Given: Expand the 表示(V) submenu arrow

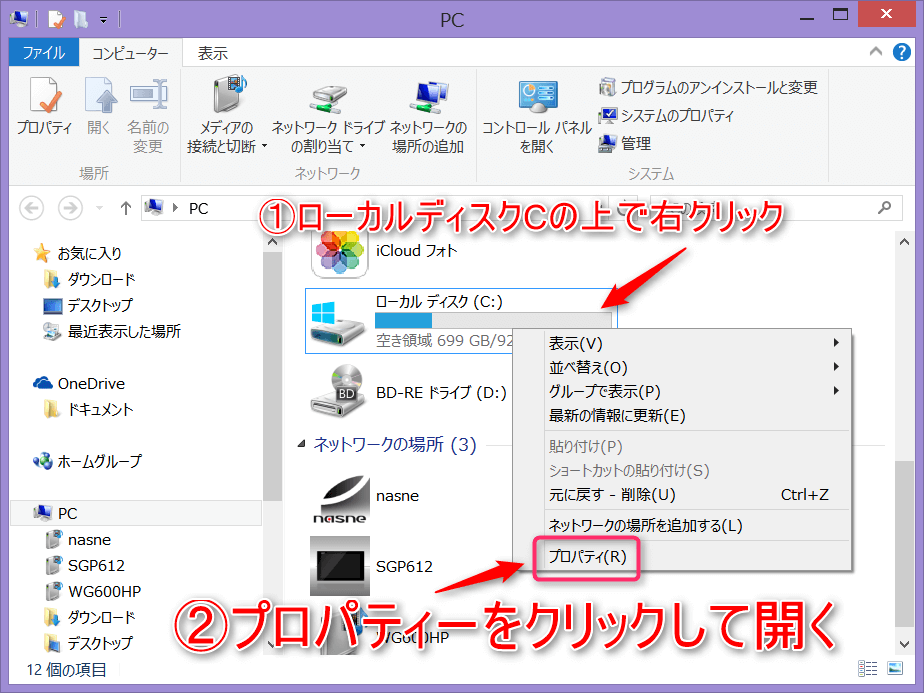Looking at the screenshot, I should pyautogui.click(x=836, y=343).
